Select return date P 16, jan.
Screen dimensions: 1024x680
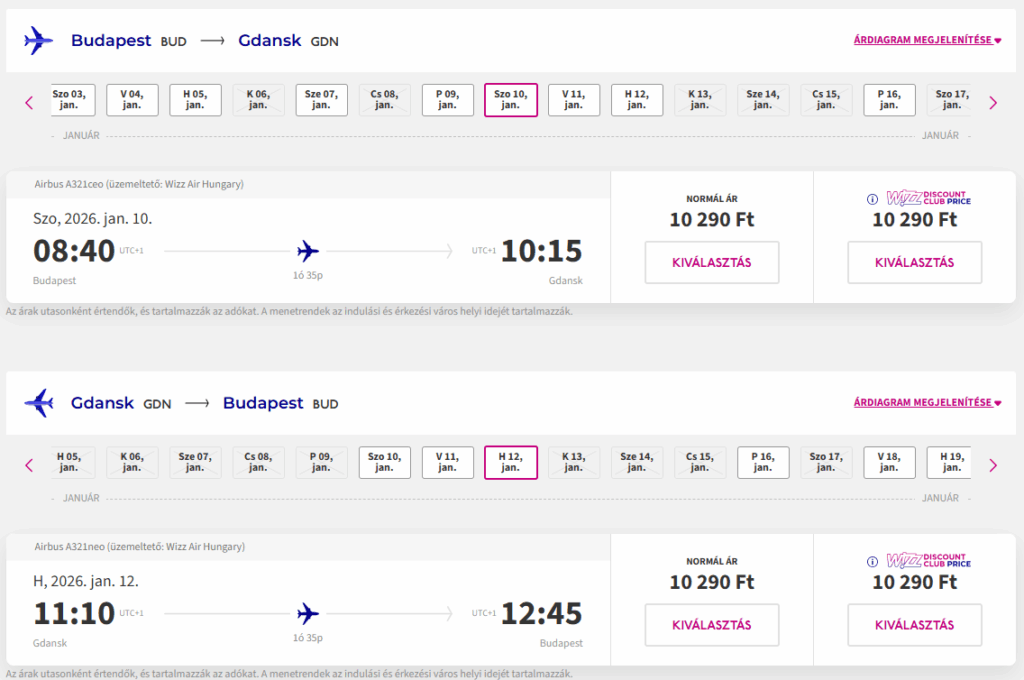pos(763,462)
